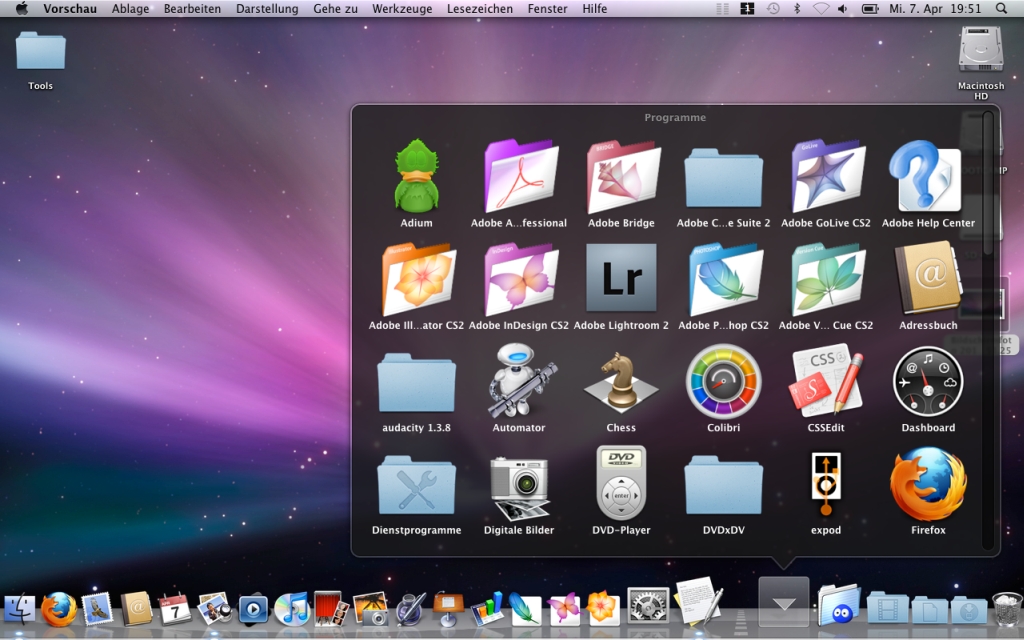1024x640 pixels.
Task: Open Adobe Lightroom 2
Action: pos(621,278)
